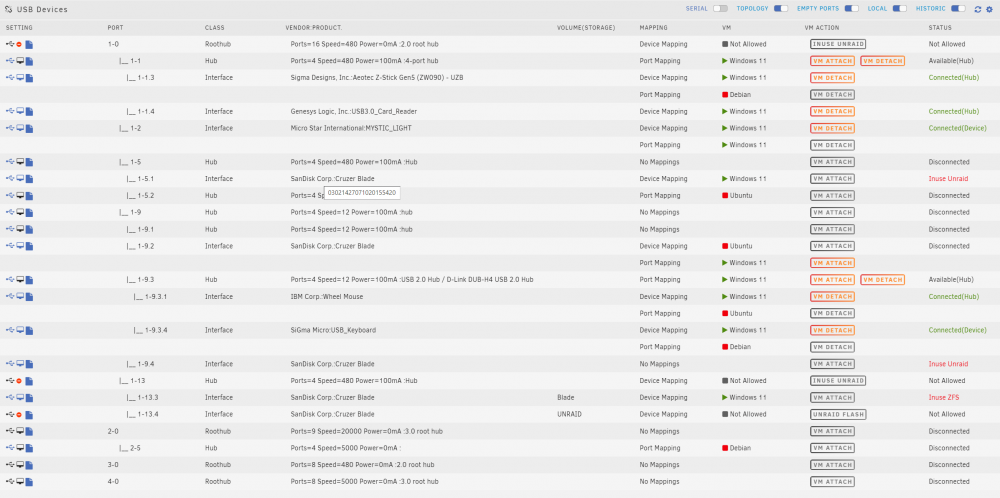Toggle the Historic switch off
The width and height of the screenshot is (1000, 498).
(x=958, y=9)
